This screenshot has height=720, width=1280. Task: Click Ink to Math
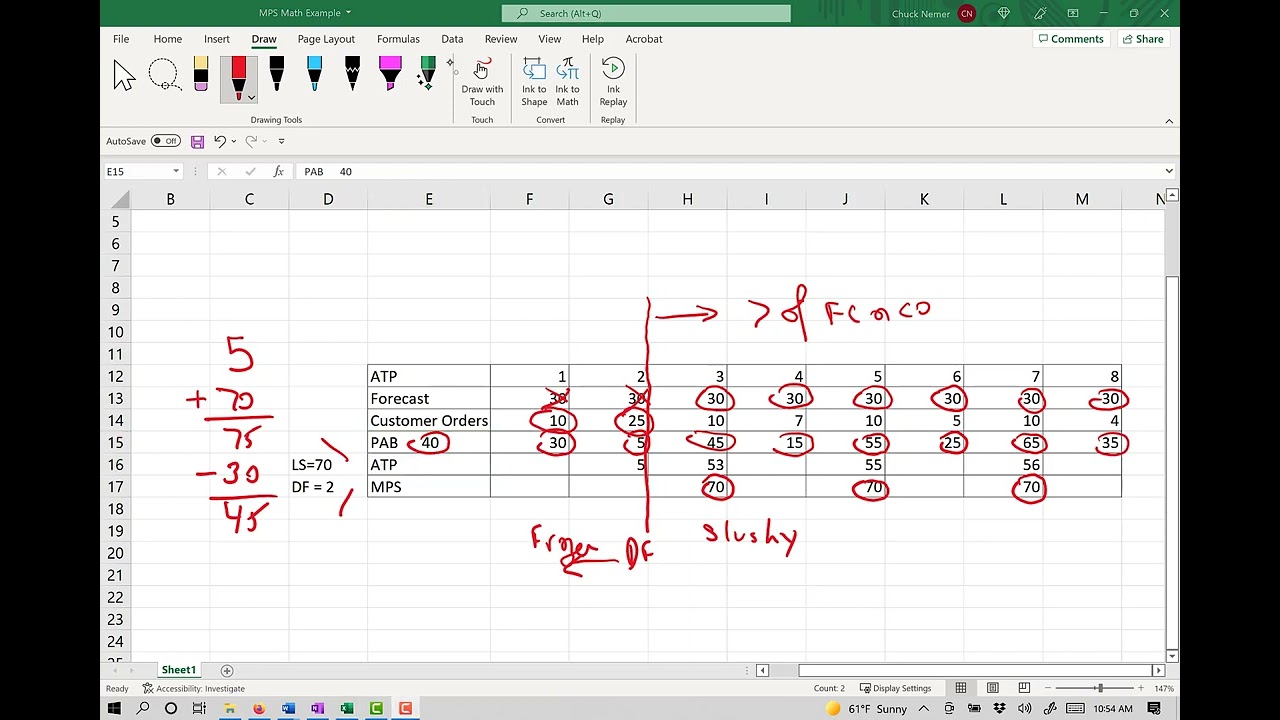pyautogui.click(x=567, y=82)
